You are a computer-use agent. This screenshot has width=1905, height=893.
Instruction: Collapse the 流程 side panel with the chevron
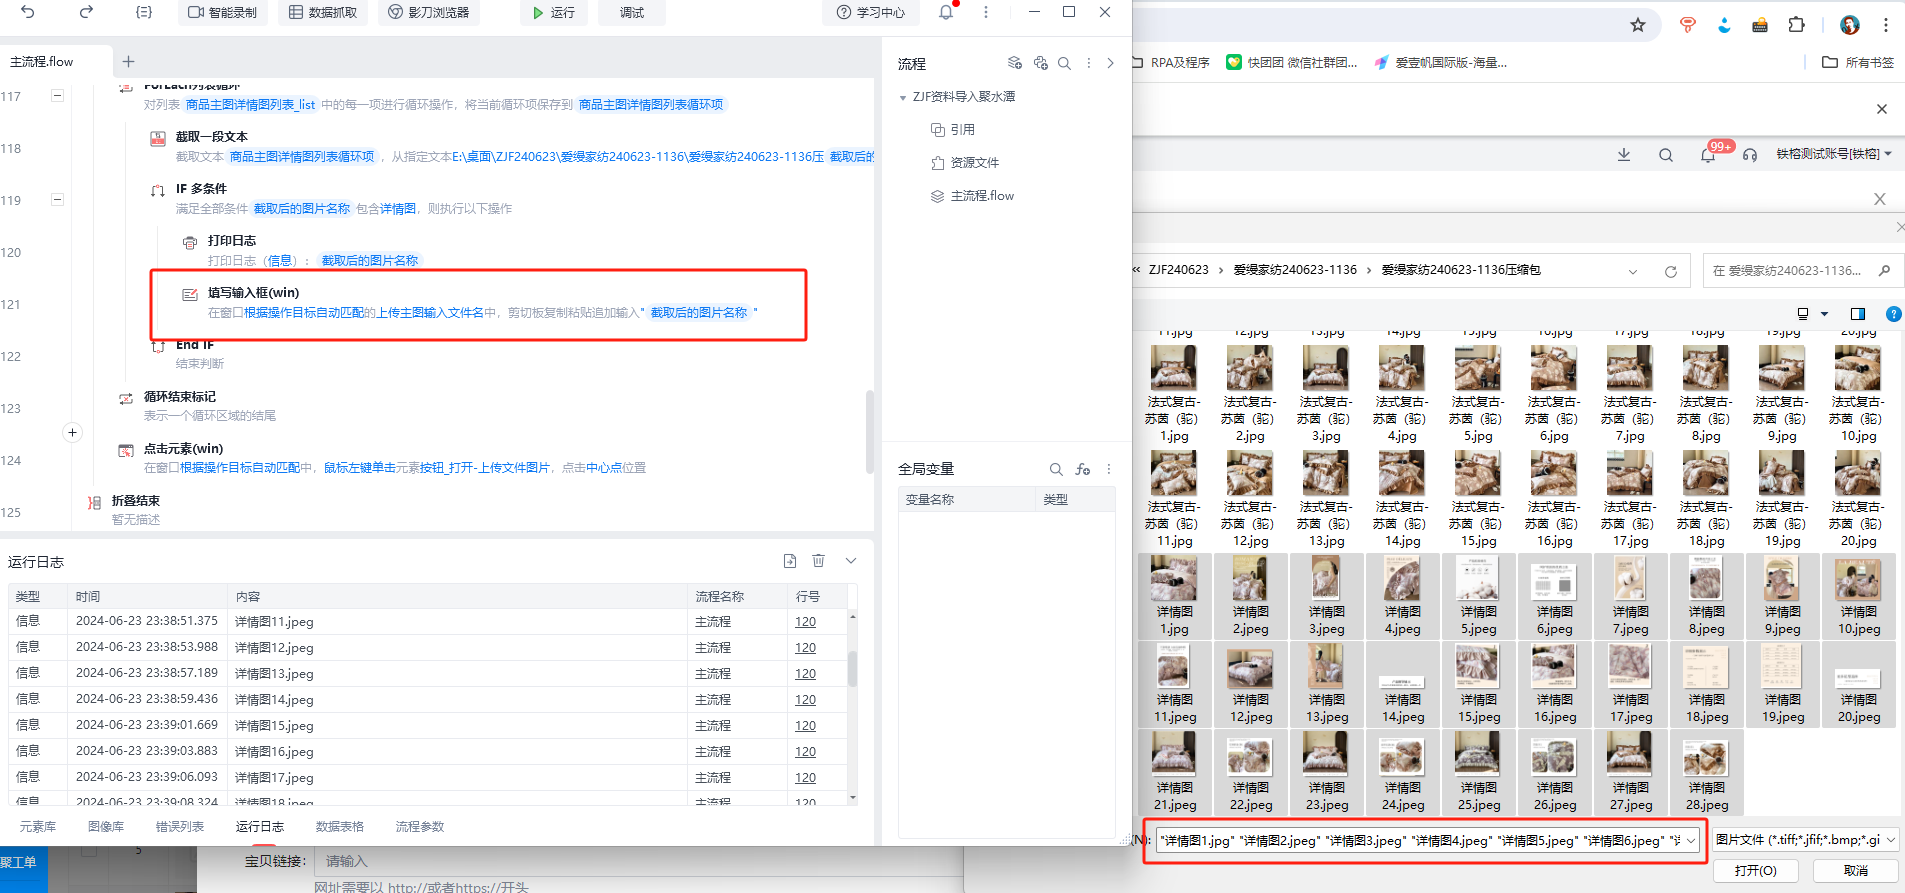(1110, 63)
